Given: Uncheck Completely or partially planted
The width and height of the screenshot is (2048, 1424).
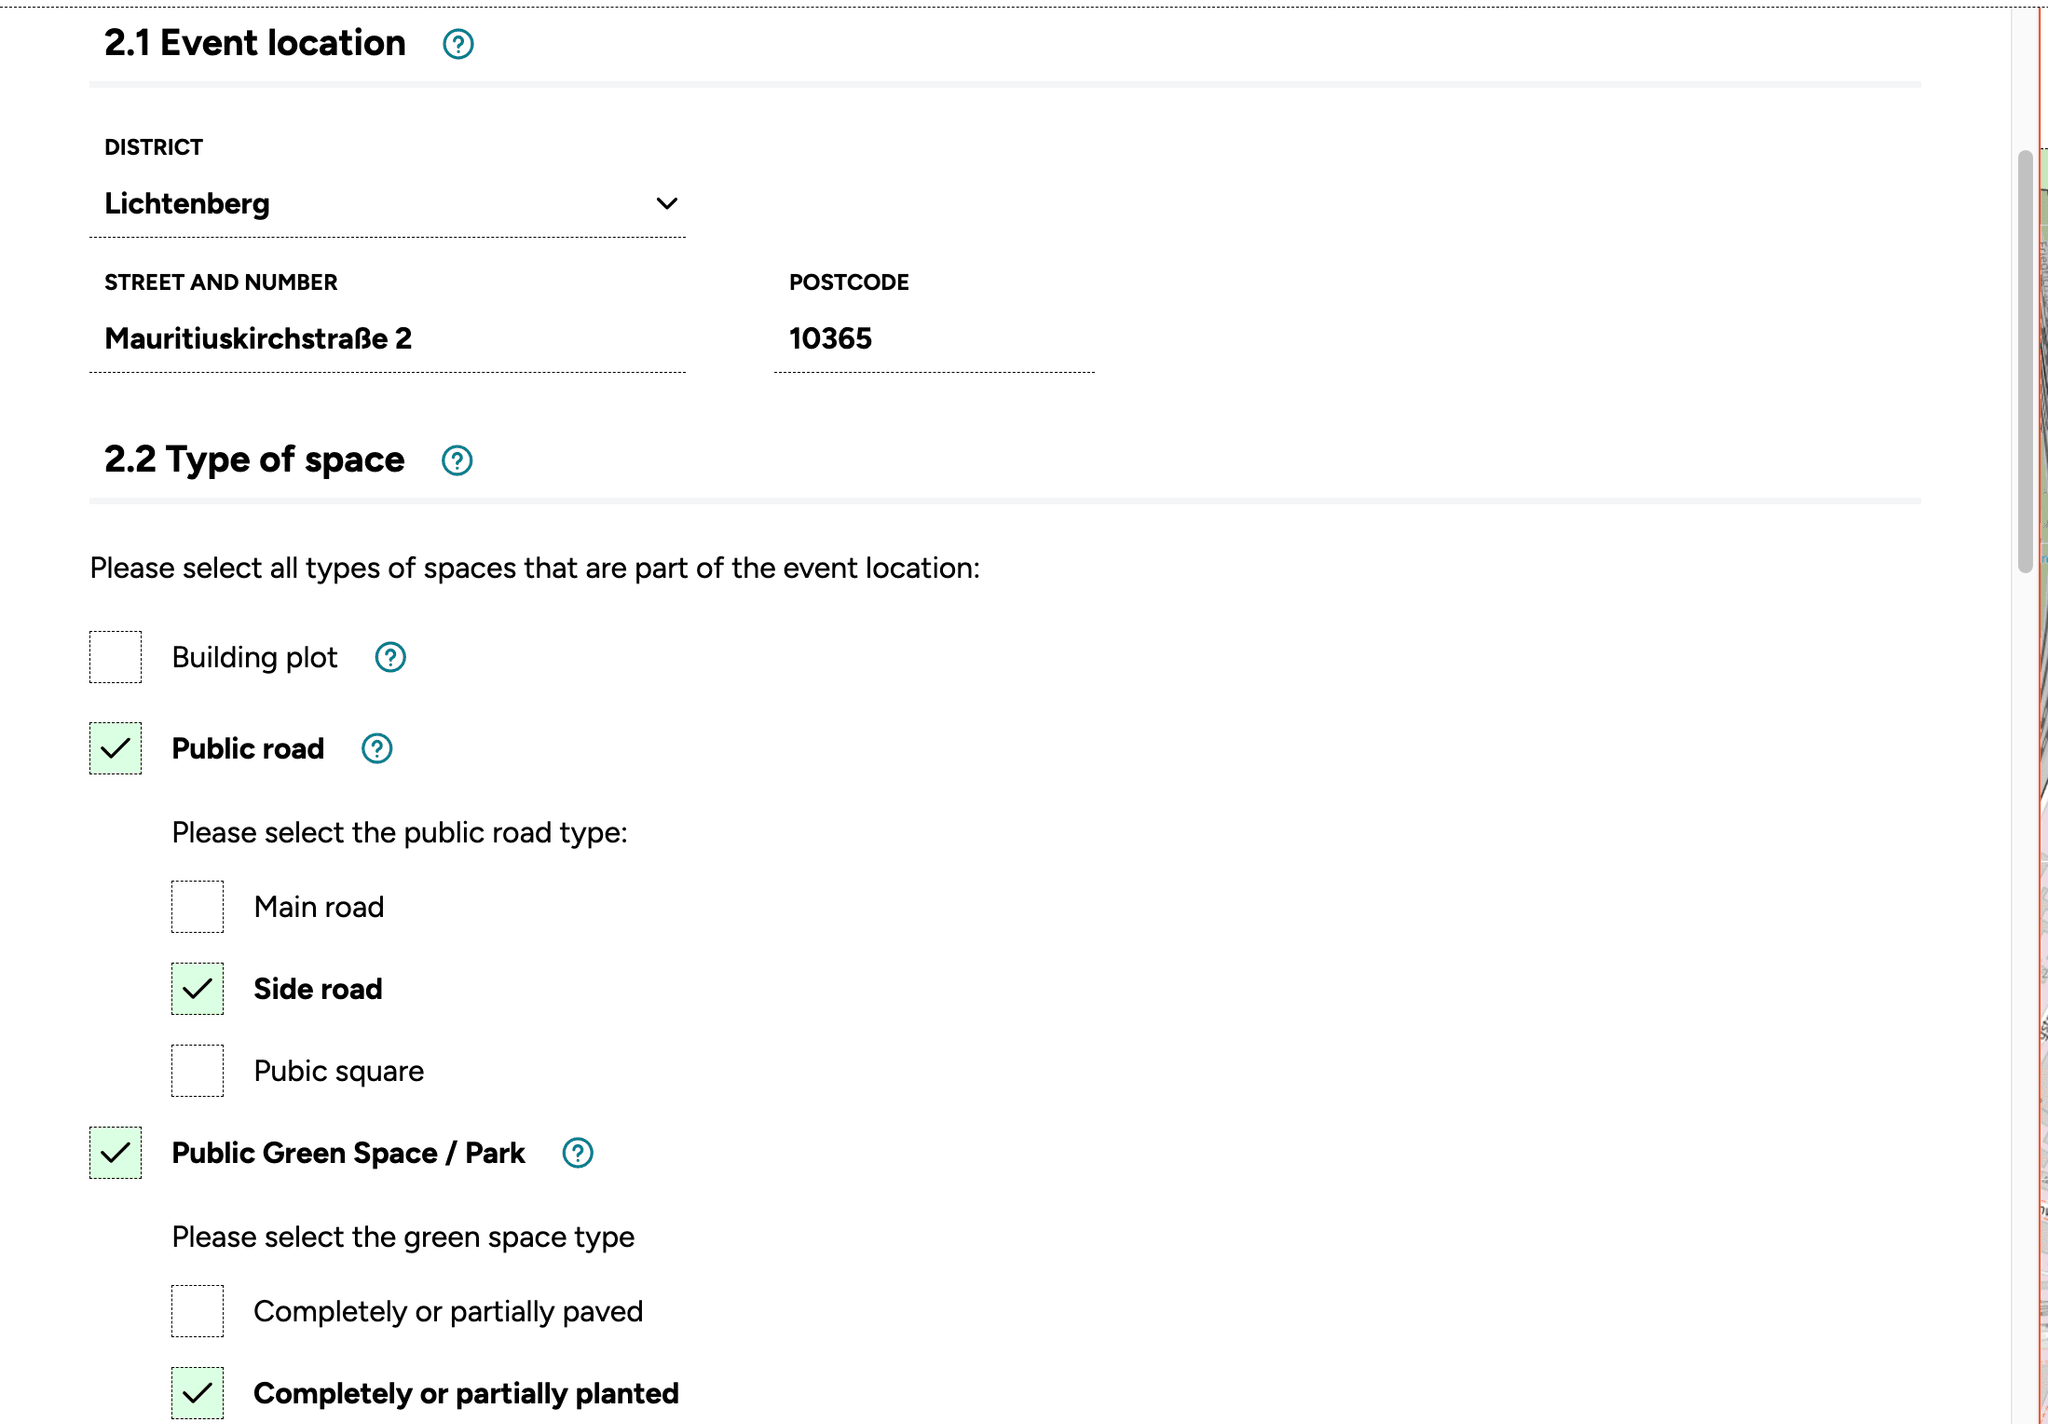Looking at the screenshot, I should coord(198,1393).
